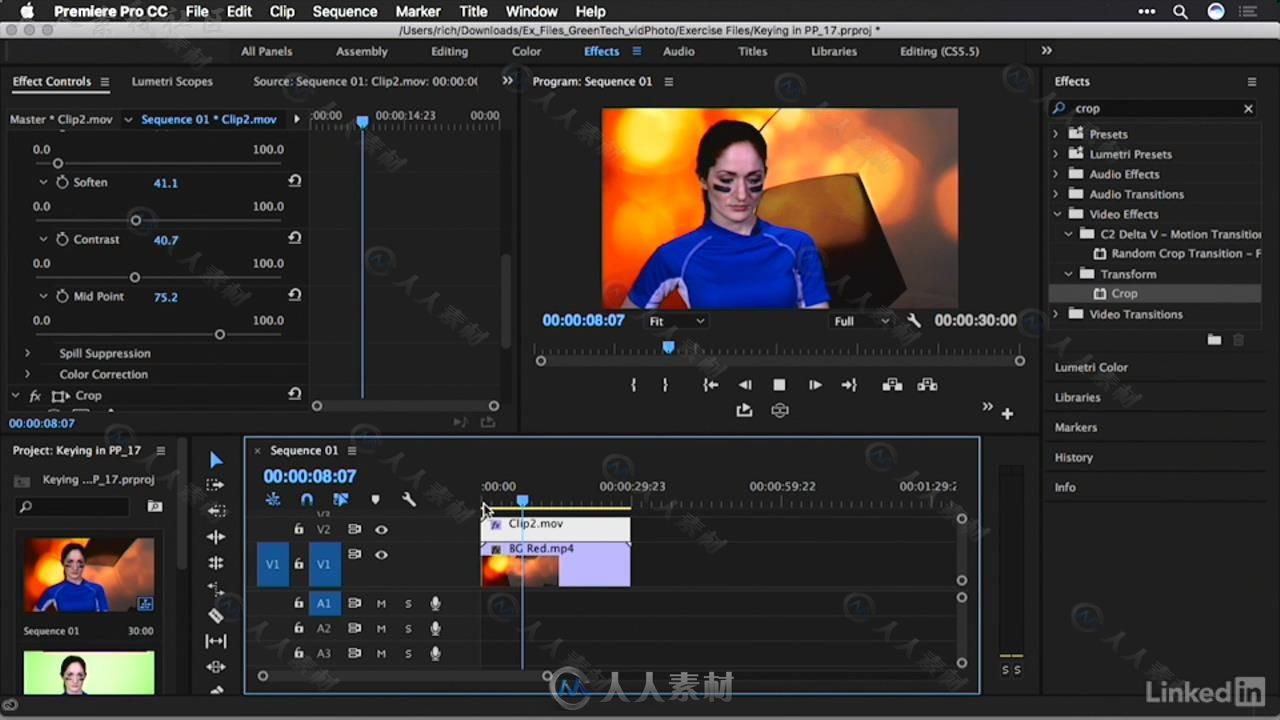This screenshot has height=720, width=1280.
Task: Select the Rate Stretch tool
Action: coord(216,589)
